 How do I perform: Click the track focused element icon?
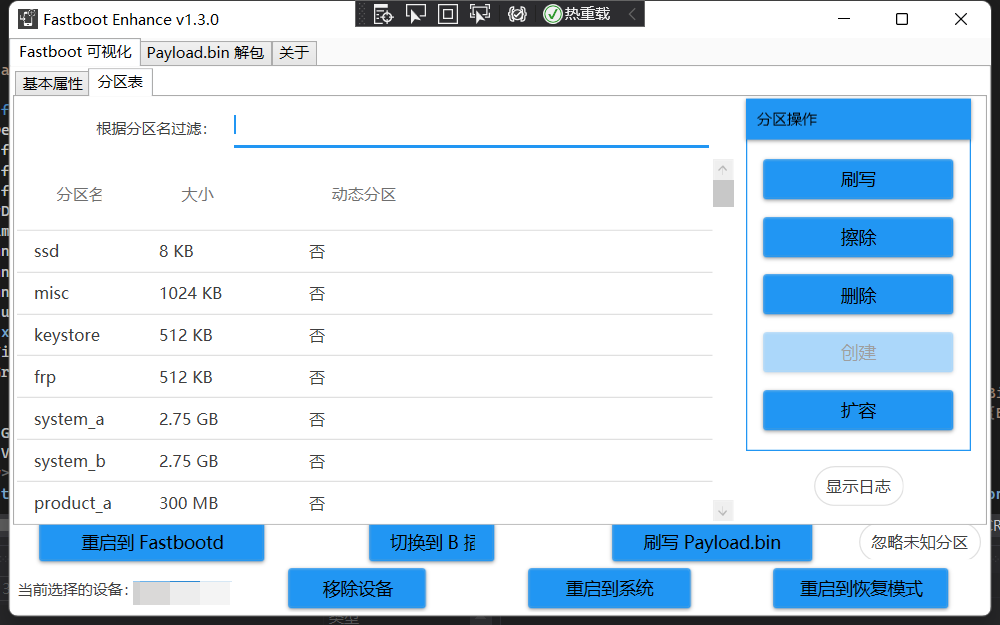480,14
